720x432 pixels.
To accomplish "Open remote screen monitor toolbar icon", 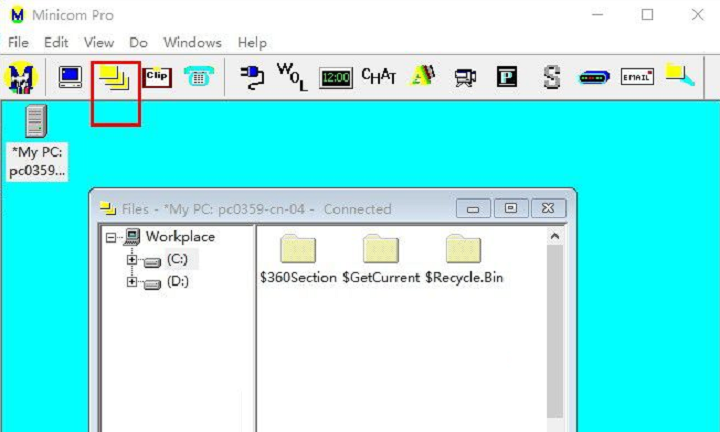I will click(70, 77).
